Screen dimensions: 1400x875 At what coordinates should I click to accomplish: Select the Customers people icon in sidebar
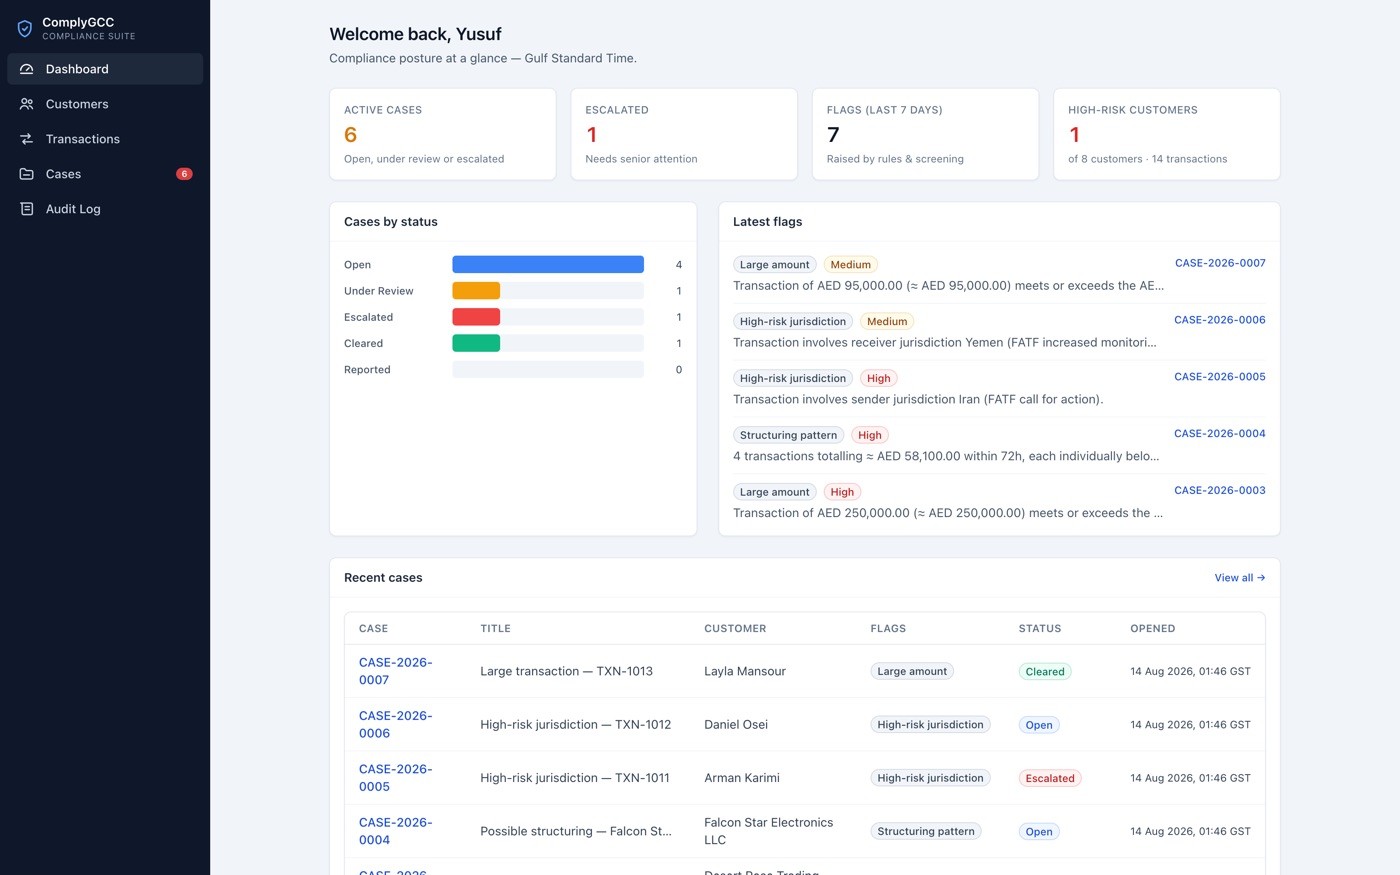click(x=27, y=104)
